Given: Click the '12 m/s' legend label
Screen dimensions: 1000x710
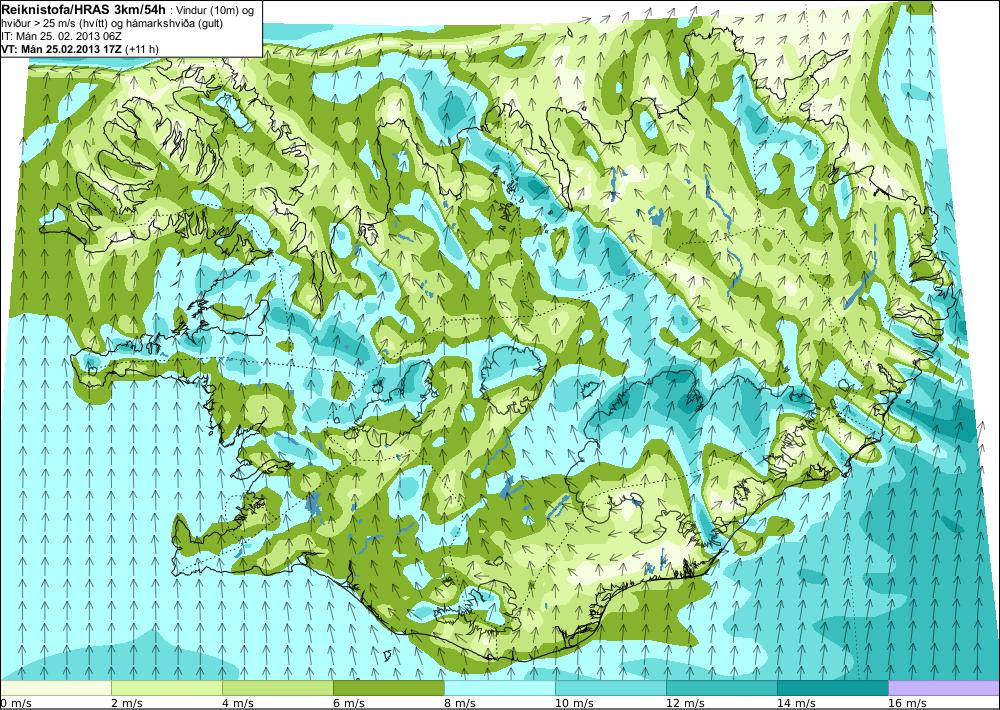Looking at the screenshot, I should [685, 703].
